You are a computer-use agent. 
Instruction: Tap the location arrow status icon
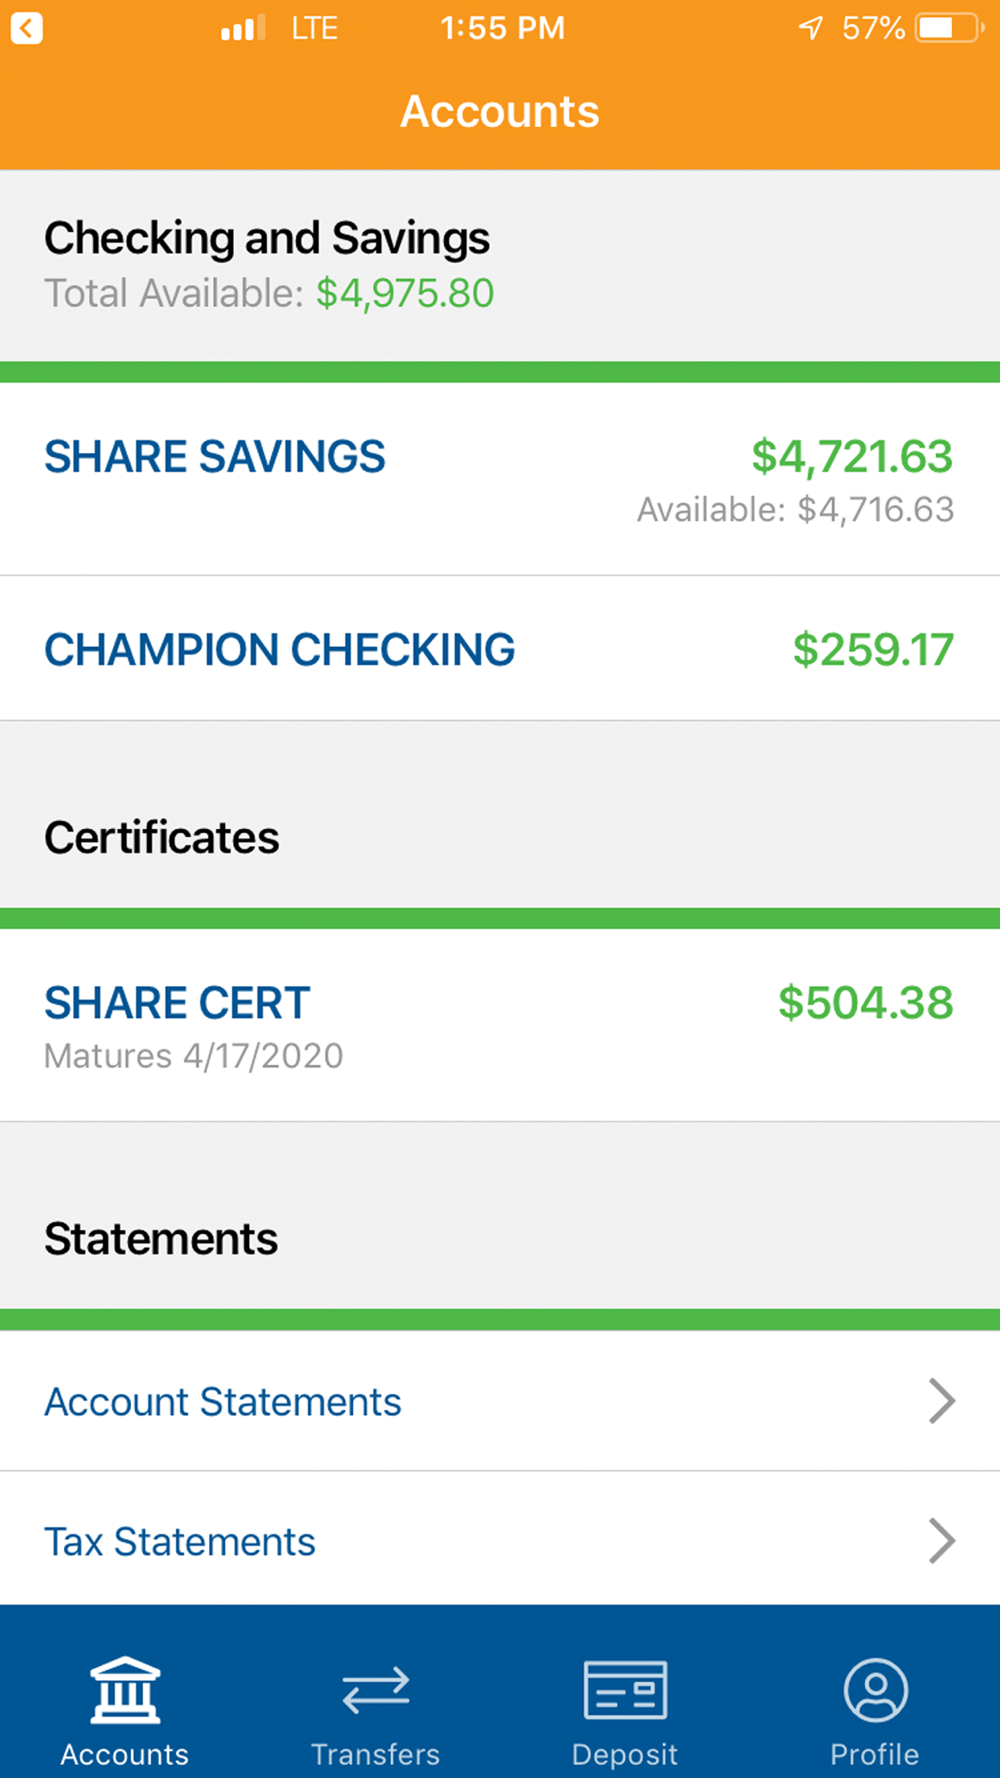[x=811, y=28]
